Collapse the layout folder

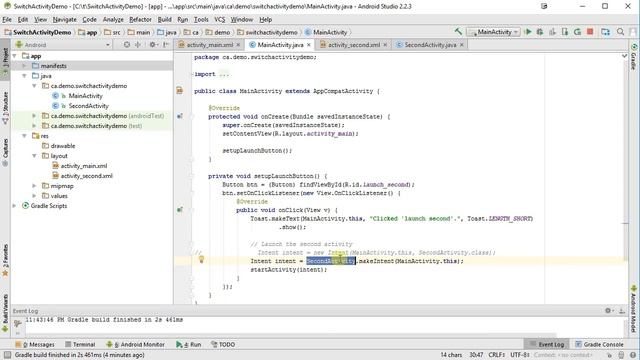34,156
